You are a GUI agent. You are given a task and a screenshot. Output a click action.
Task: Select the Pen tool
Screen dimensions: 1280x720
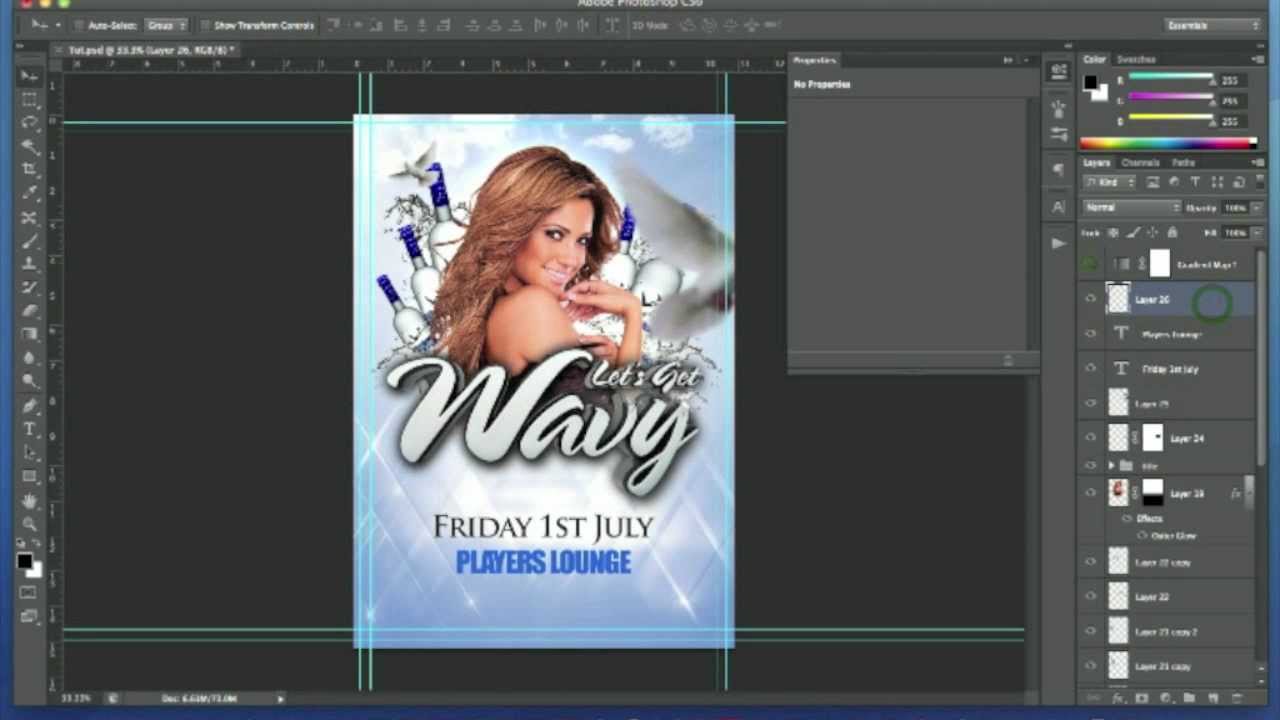click(x=29, y=406)
